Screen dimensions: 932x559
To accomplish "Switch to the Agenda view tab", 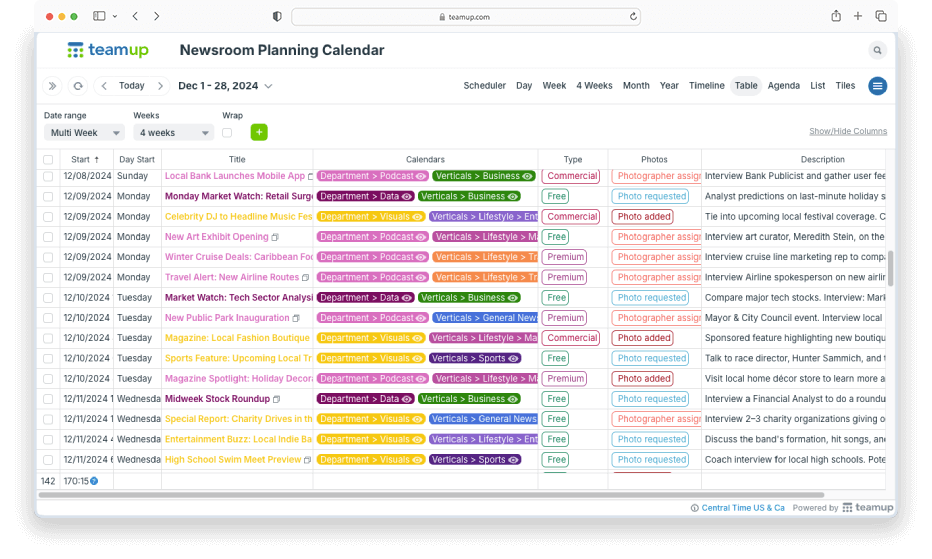I will click(783, 86).
